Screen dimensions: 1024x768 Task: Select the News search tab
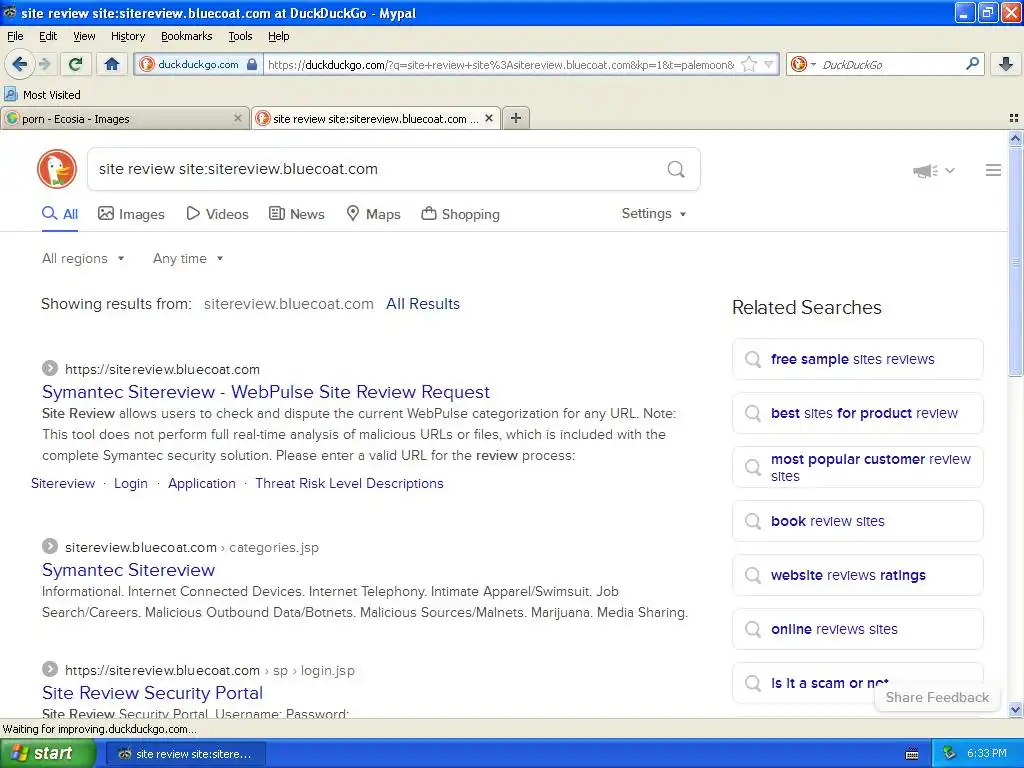point(297,214)
